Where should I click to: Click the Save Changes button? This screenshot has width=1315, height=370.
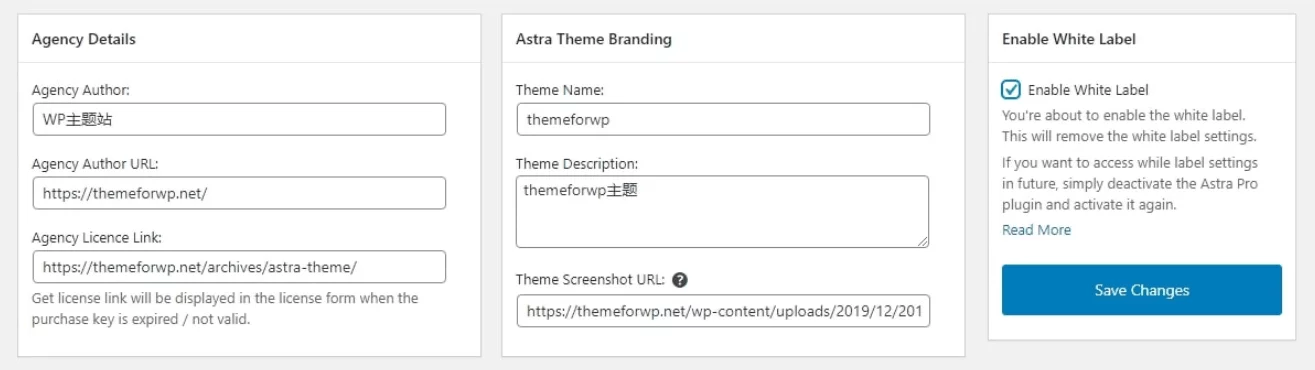(x=1142, y=290)
